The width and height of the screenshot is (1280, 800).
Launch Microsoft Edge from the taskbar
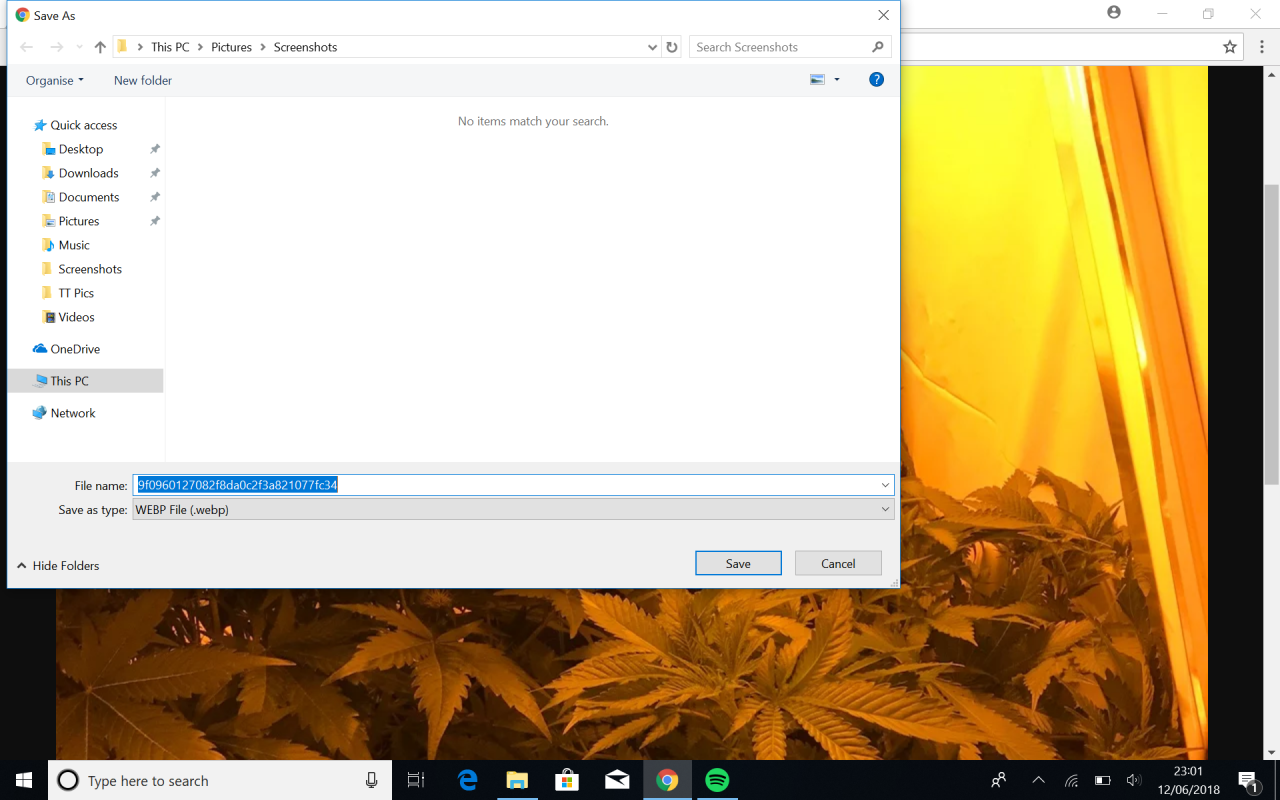467,780
